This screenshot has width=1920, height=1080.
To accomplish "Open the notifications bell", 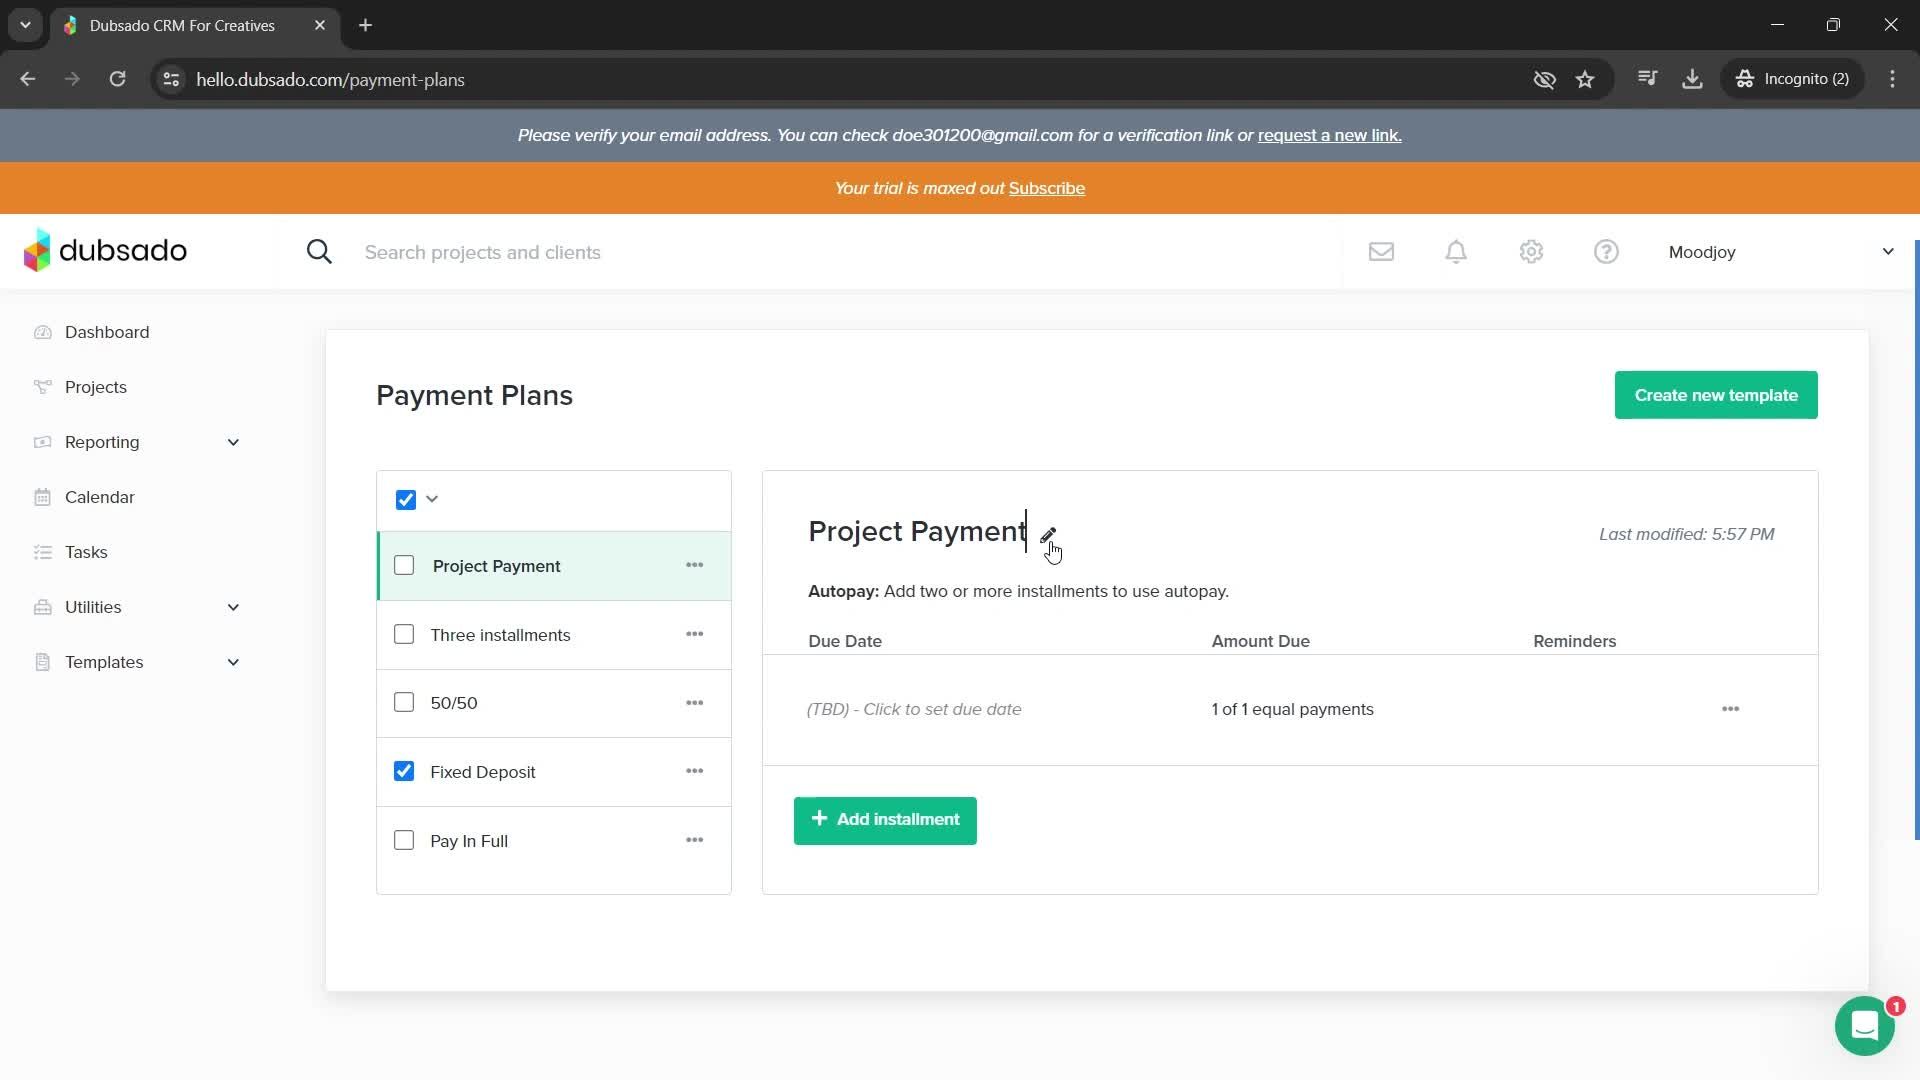I will click(x=1456, y=252).
